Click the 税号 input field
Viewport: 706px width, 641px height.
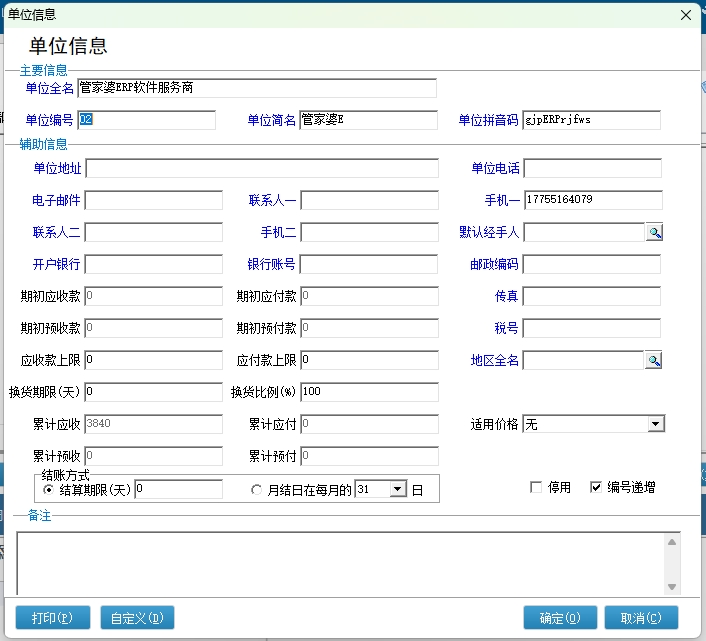(592, 328)
